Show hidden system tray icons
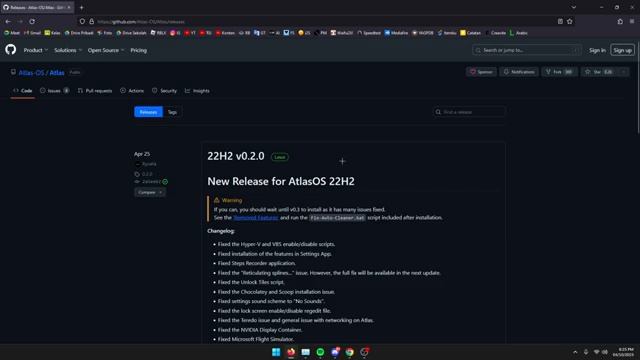 [x=575, y=352]
